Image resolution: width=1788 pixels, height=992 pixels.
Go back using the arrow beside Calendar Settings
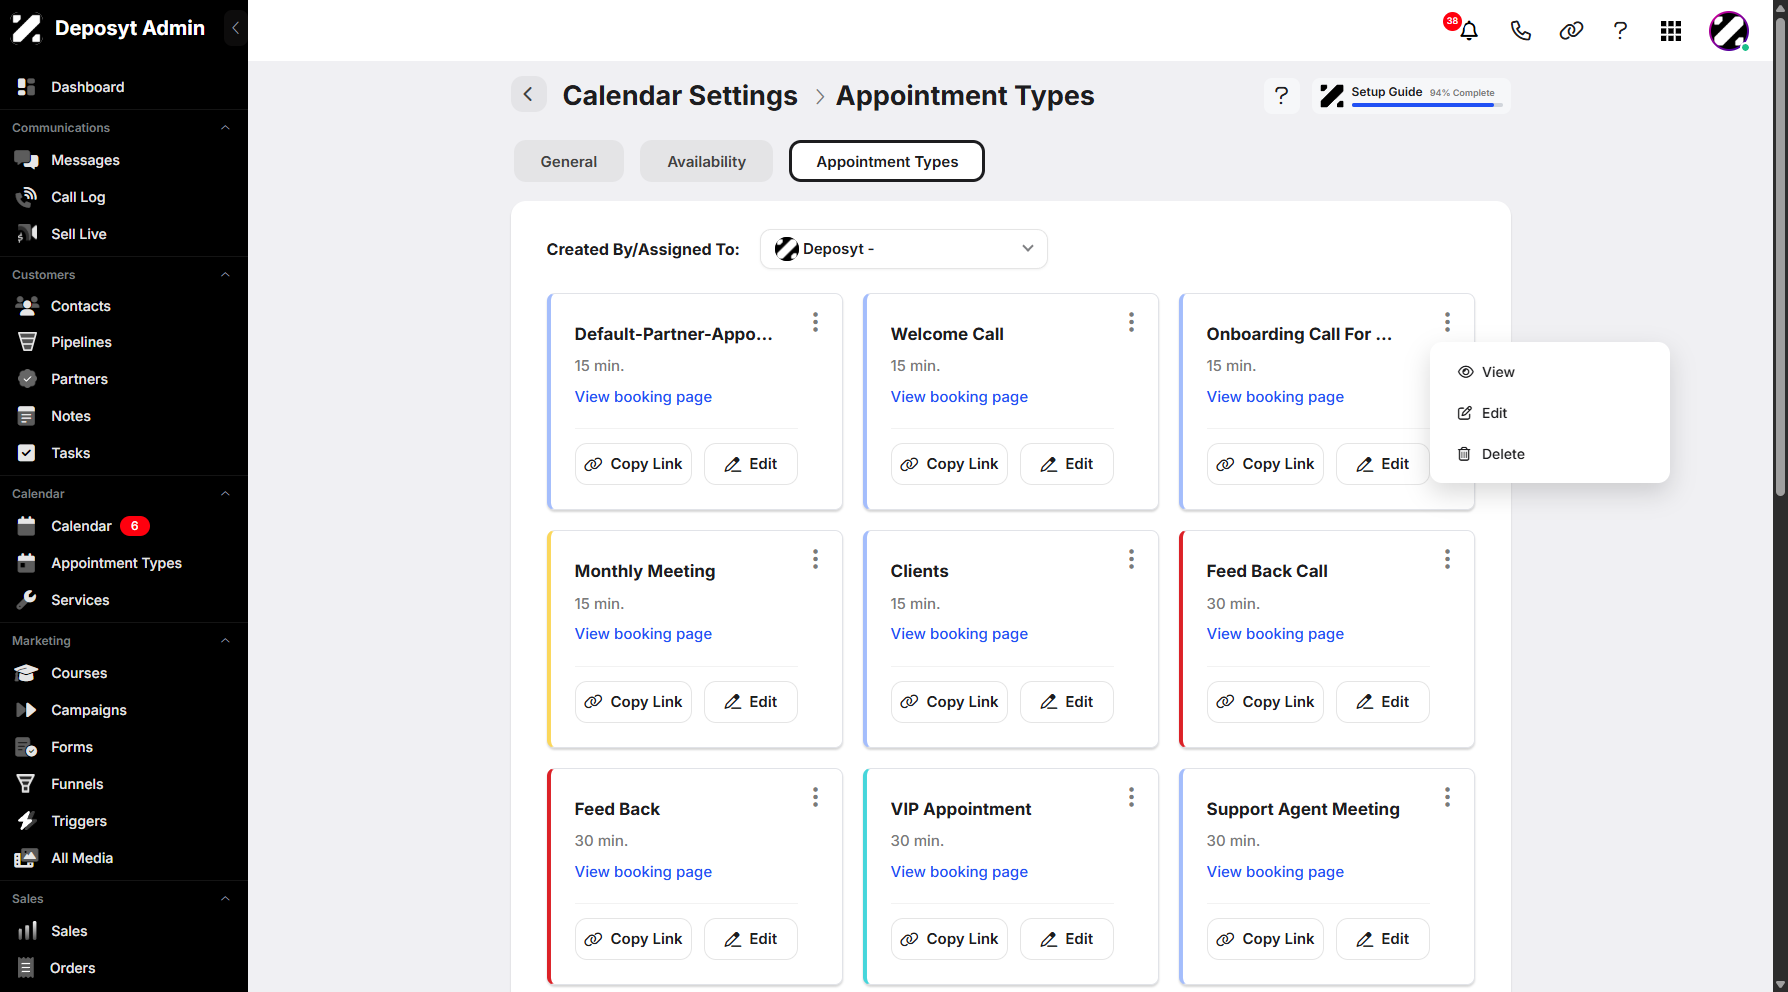(x=529, y=95)
